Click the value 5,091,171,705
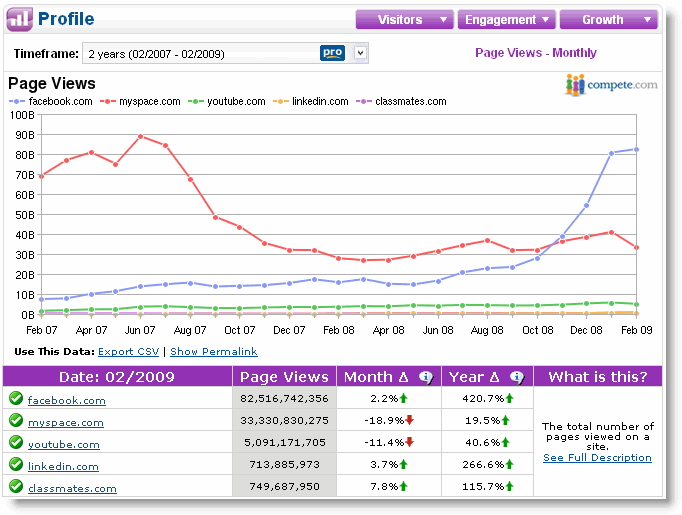The image size is (682, 515). pyautogui.click(x=285, y=442)
